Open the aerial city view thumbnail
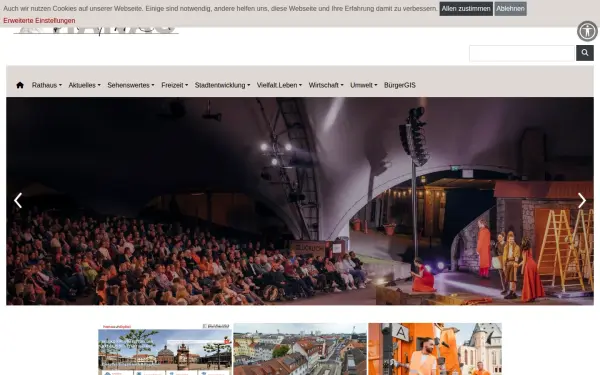Image resolution: width=600 pixels, height=375 pixels. click(x=300, y=349)
